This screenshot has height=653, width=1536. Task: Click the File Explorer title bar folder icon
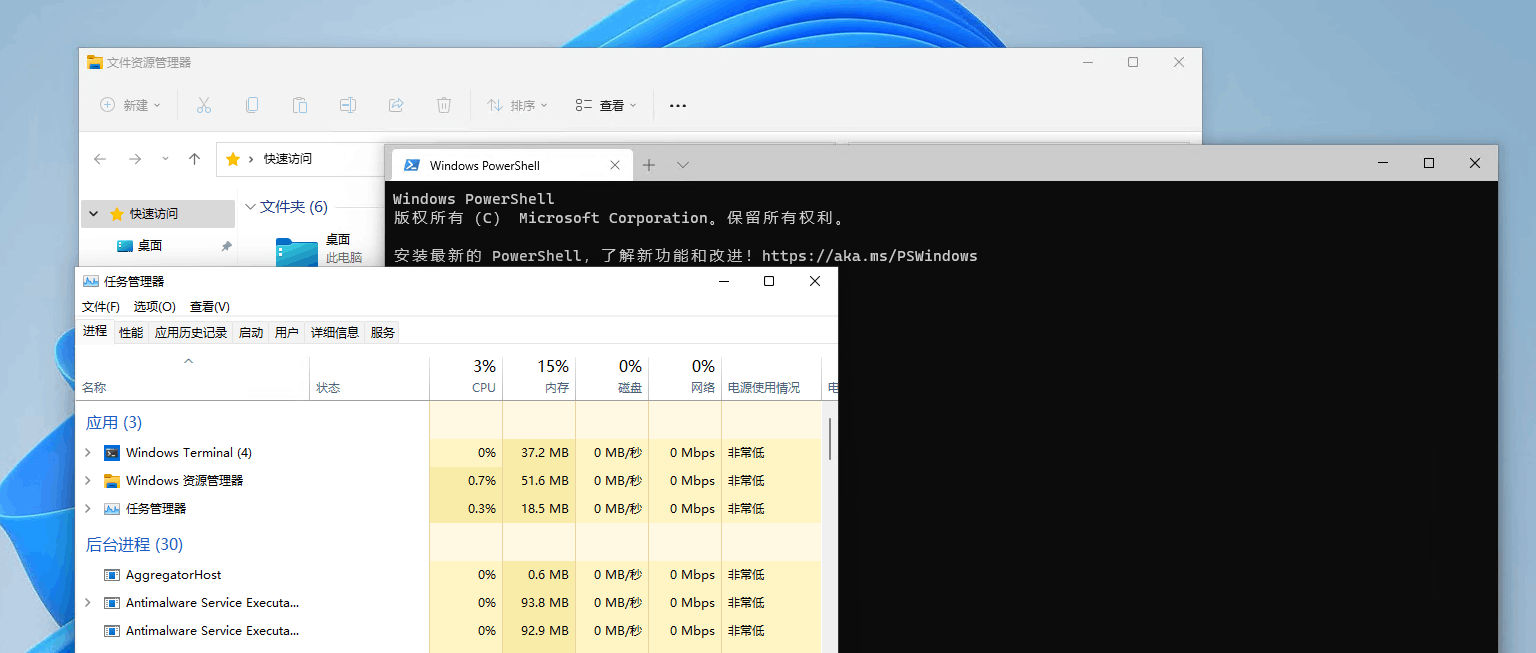pyautogui.click(x=95, y=62)
